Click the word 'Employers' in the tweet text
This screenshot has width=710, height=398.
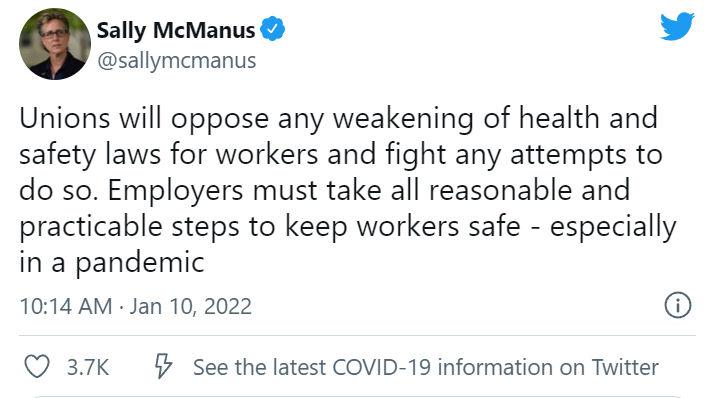click(x=176, y=192)
